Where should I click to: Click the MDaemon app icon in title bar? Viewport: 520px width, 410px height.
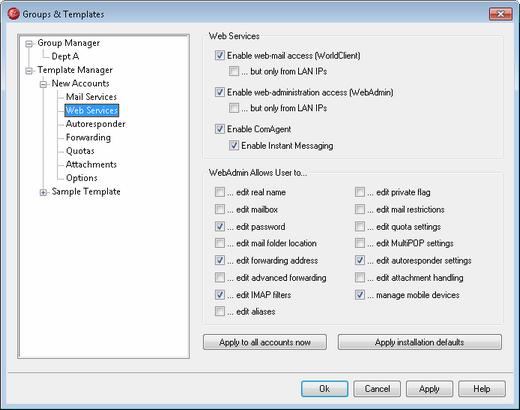(x=14, y=14)
